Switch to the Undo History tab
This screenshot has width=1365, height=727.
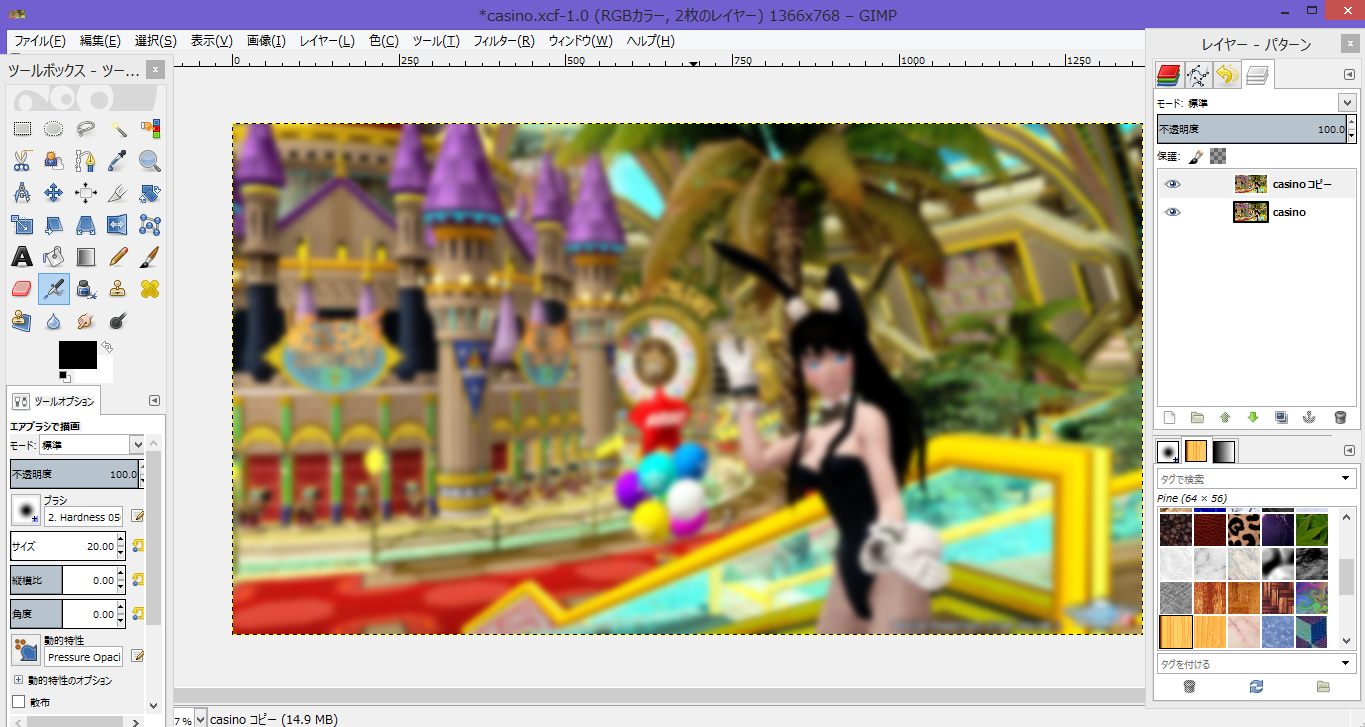point(1227,74)
